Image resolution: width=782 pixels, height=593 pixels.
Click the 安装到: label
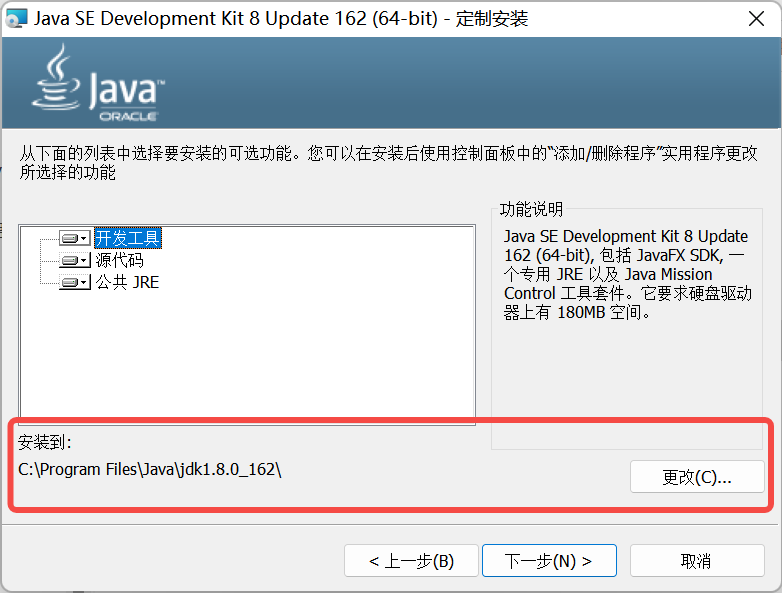coord(45,442)
